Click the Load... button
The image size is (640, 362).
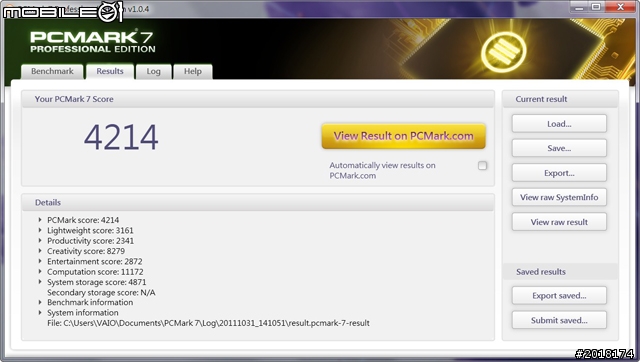[559, 124]
